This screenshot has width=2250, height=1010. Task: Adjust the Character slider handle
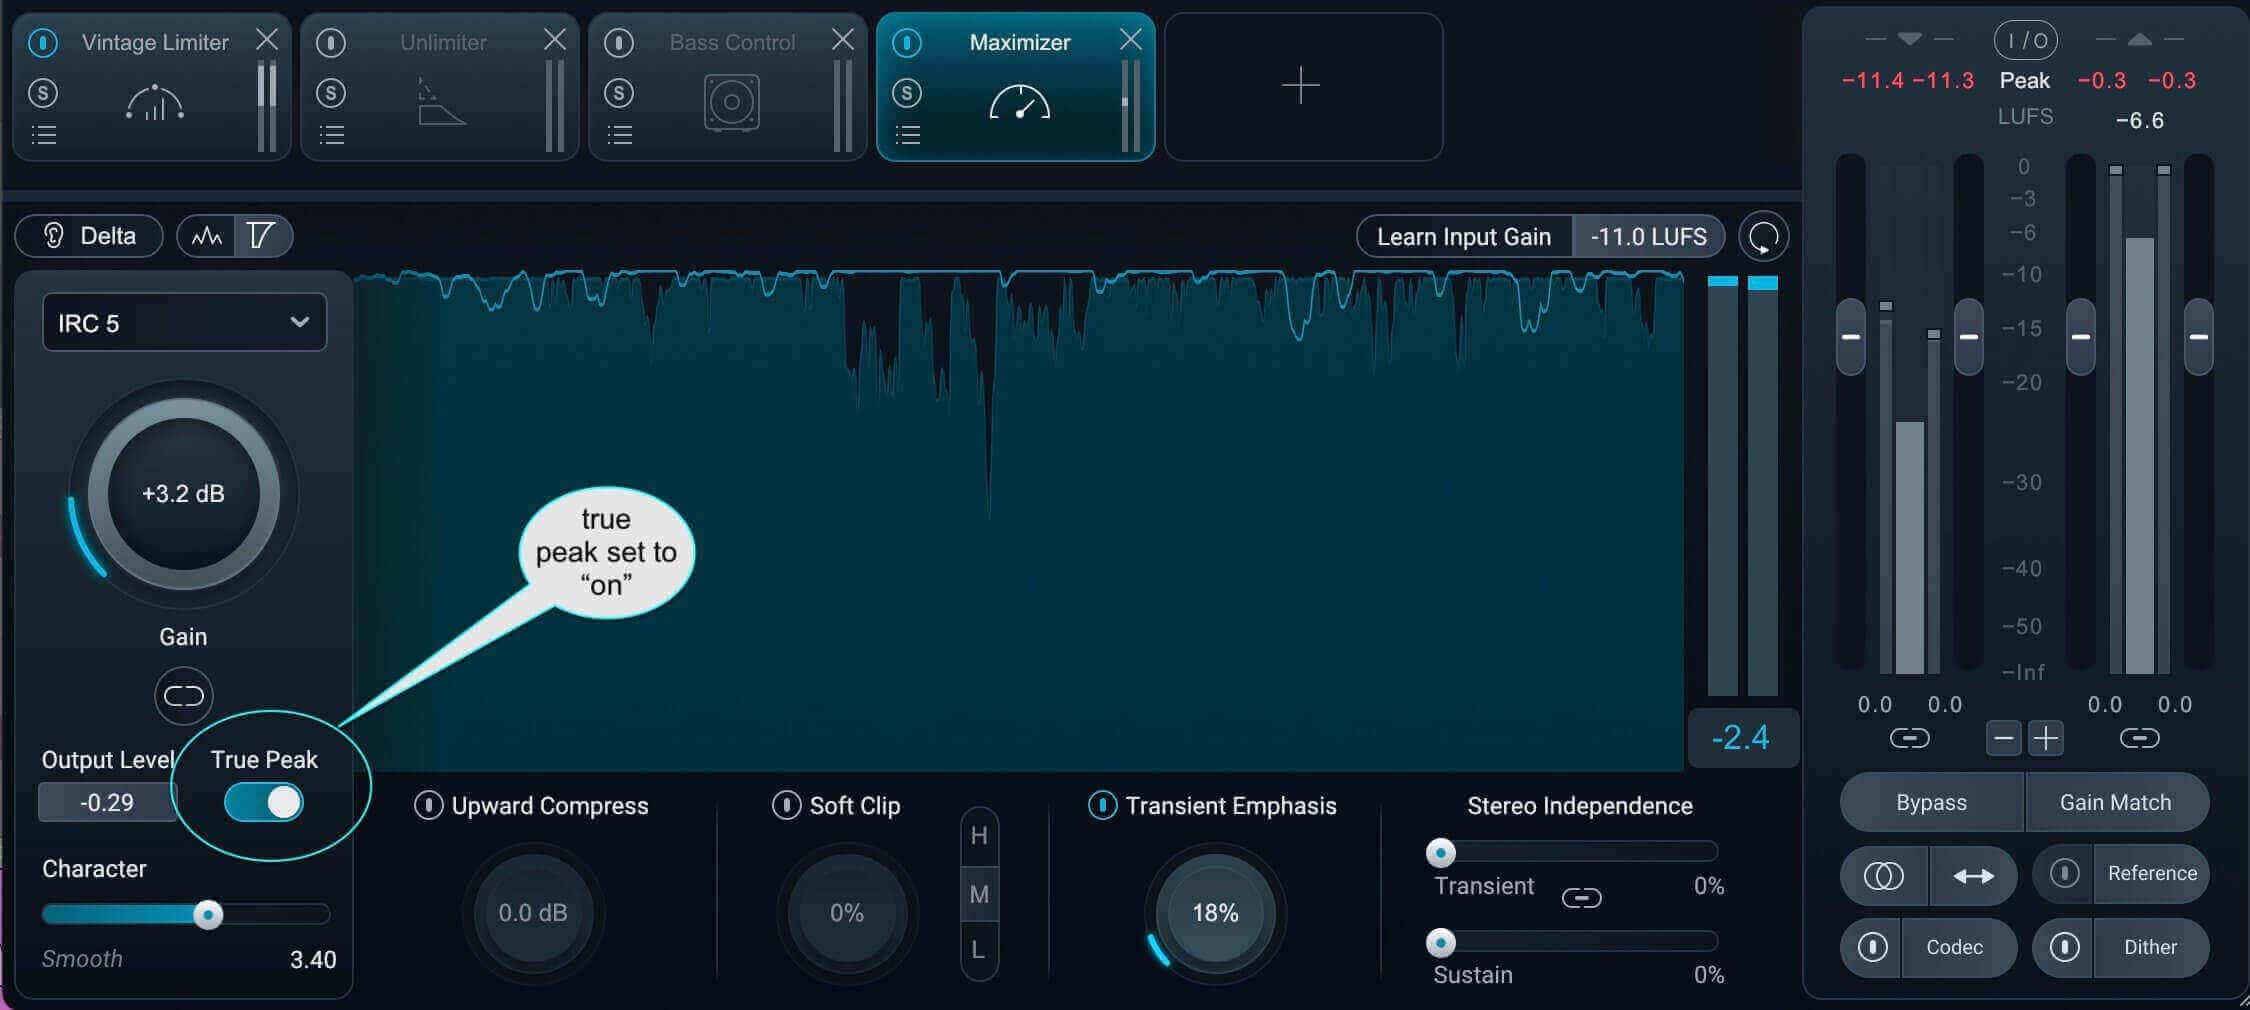[x=208, y=914]
